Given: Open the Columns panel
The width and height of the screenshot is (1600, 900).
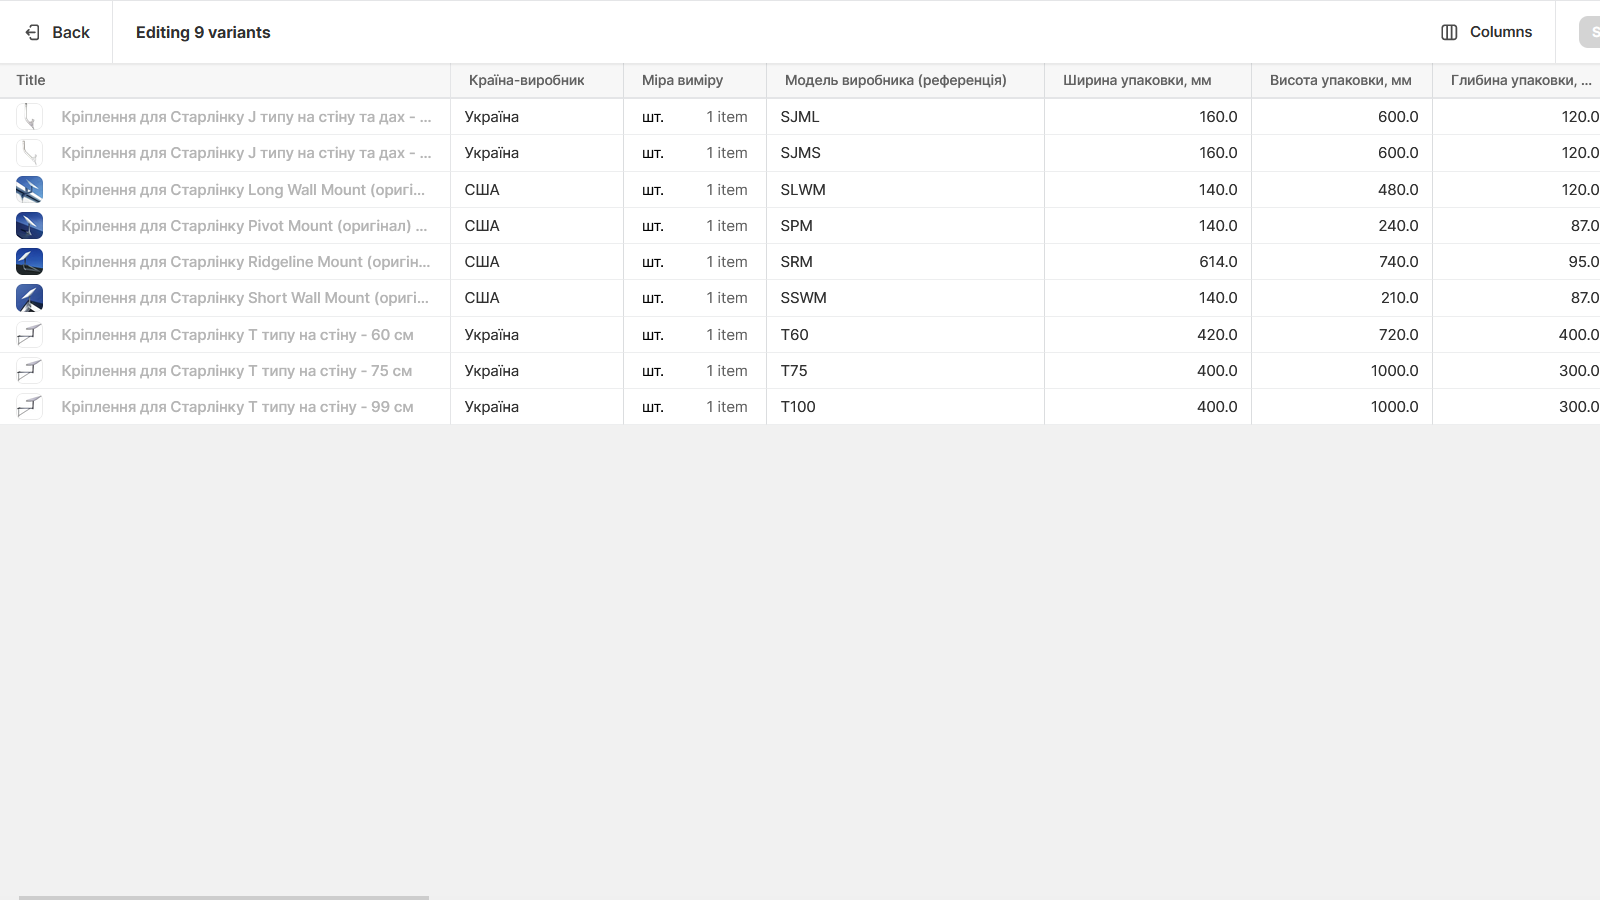Looking at the screenshot, I should tap(1488, 31).
